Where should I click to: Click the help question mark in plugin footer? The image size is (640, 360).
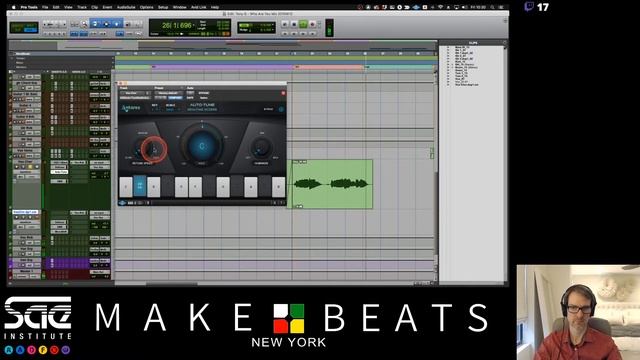click(282, 203)
